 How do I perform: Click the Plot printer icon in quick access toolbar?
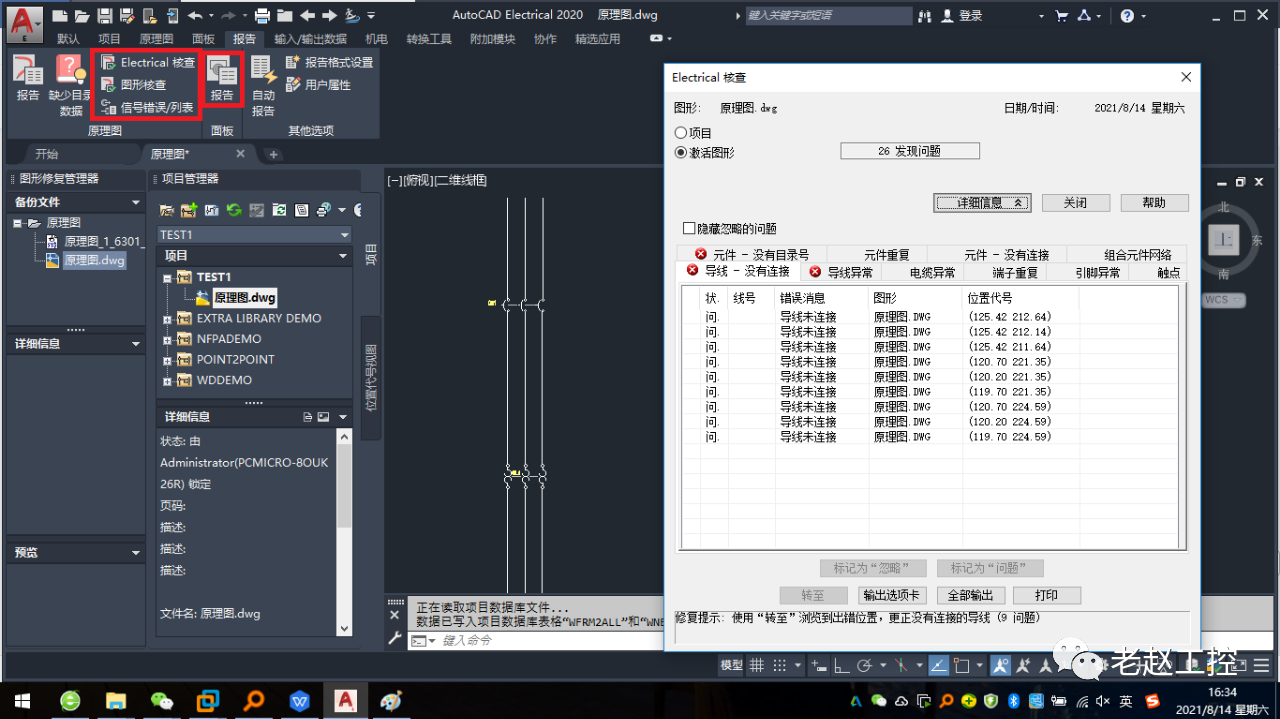[262, 16]
